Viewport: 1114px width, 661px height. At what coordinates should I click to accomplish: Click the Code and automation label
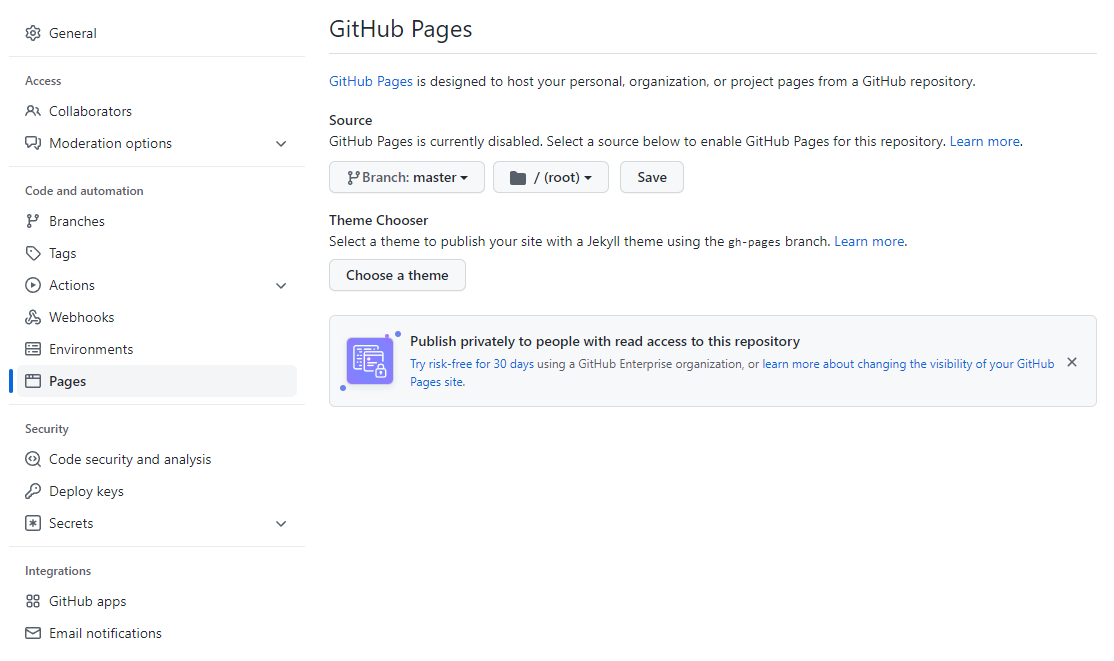pyautogui.click(x=84, y=190)
